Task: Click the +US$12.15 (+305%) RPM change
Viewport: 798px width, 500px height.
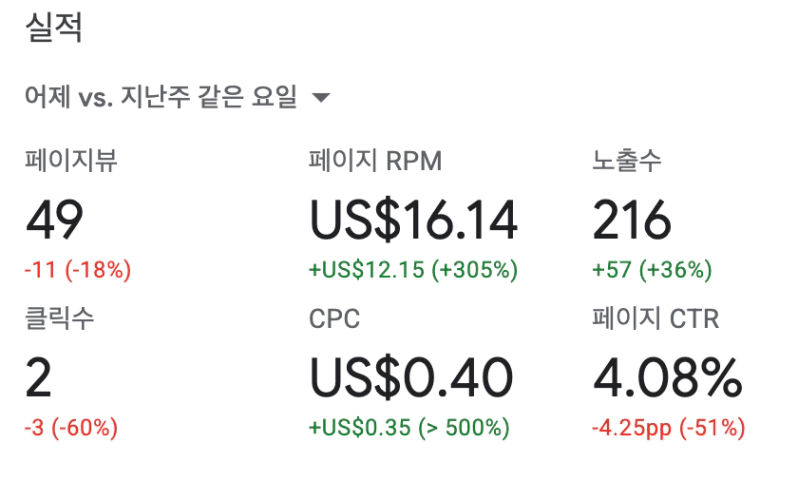Action: click(413, 269)
